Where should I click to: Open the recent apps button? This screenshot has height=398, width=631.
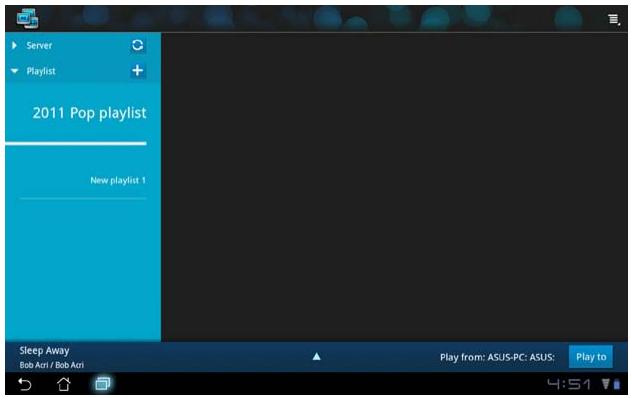[x=102, y=384]
